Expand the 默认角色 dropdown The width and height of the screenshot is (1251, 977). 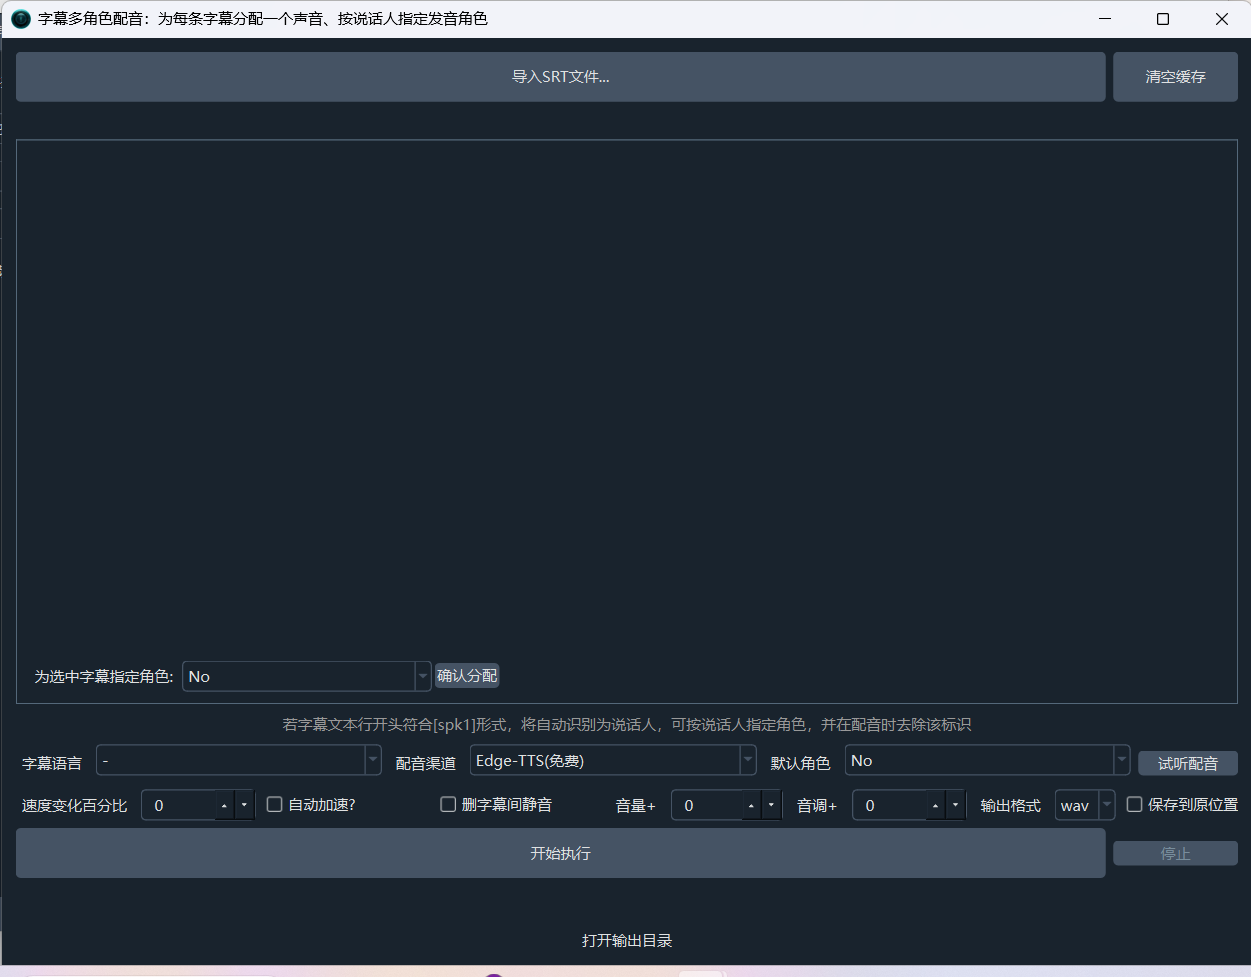pyautogui.click(x=986, y=761)
